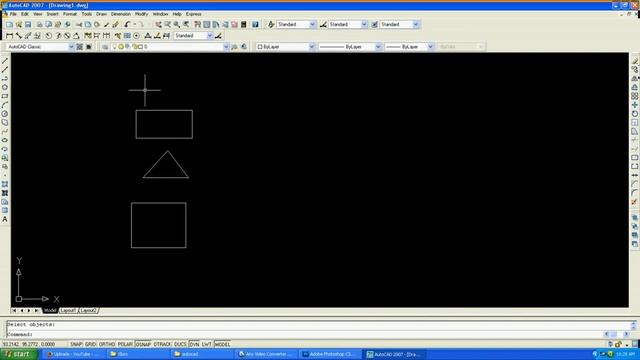Select the Angular Dimension tool
640x360 pixels.
[x=76, y=36]
